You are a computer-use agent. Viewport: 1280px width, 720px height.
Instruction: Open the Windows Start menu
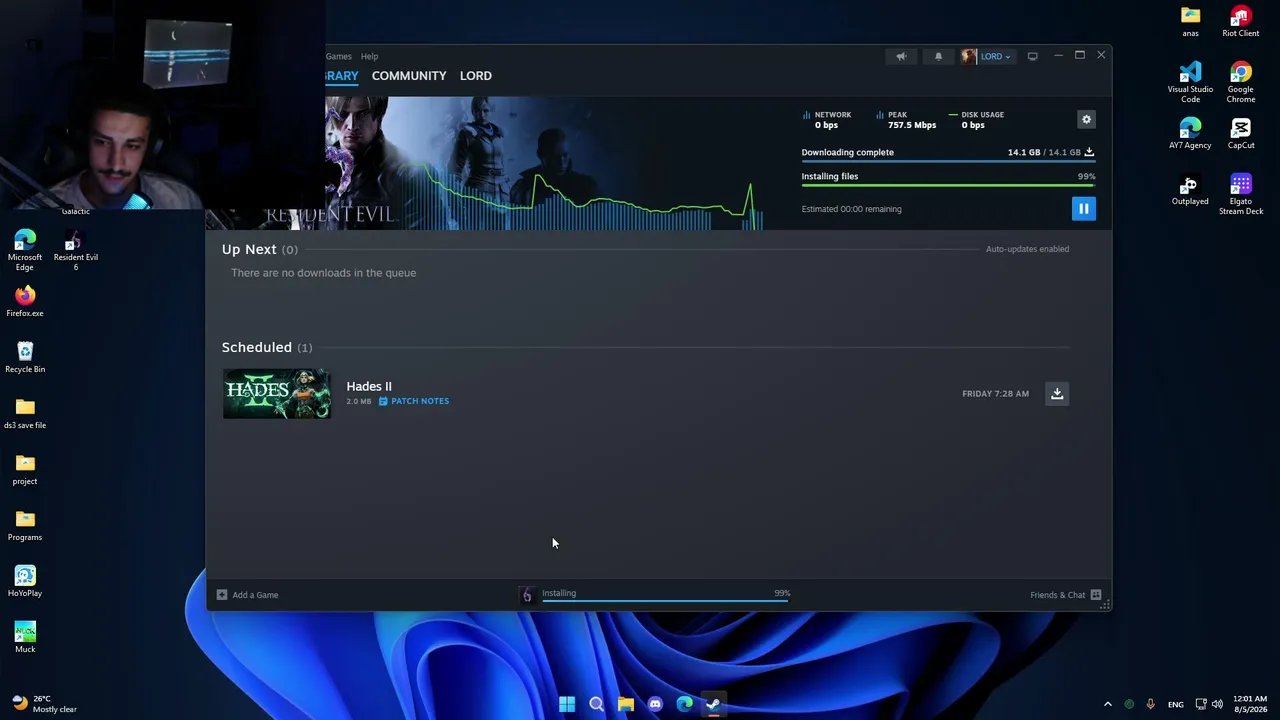567,704
